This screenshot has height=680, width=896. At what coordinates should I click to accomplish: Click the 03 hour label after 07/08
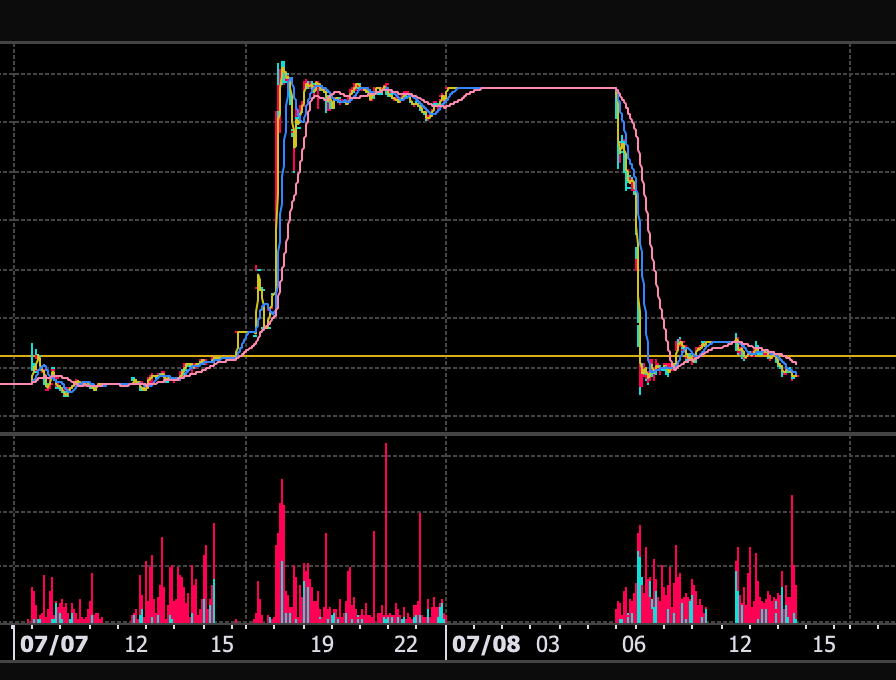tap(548, 645)
